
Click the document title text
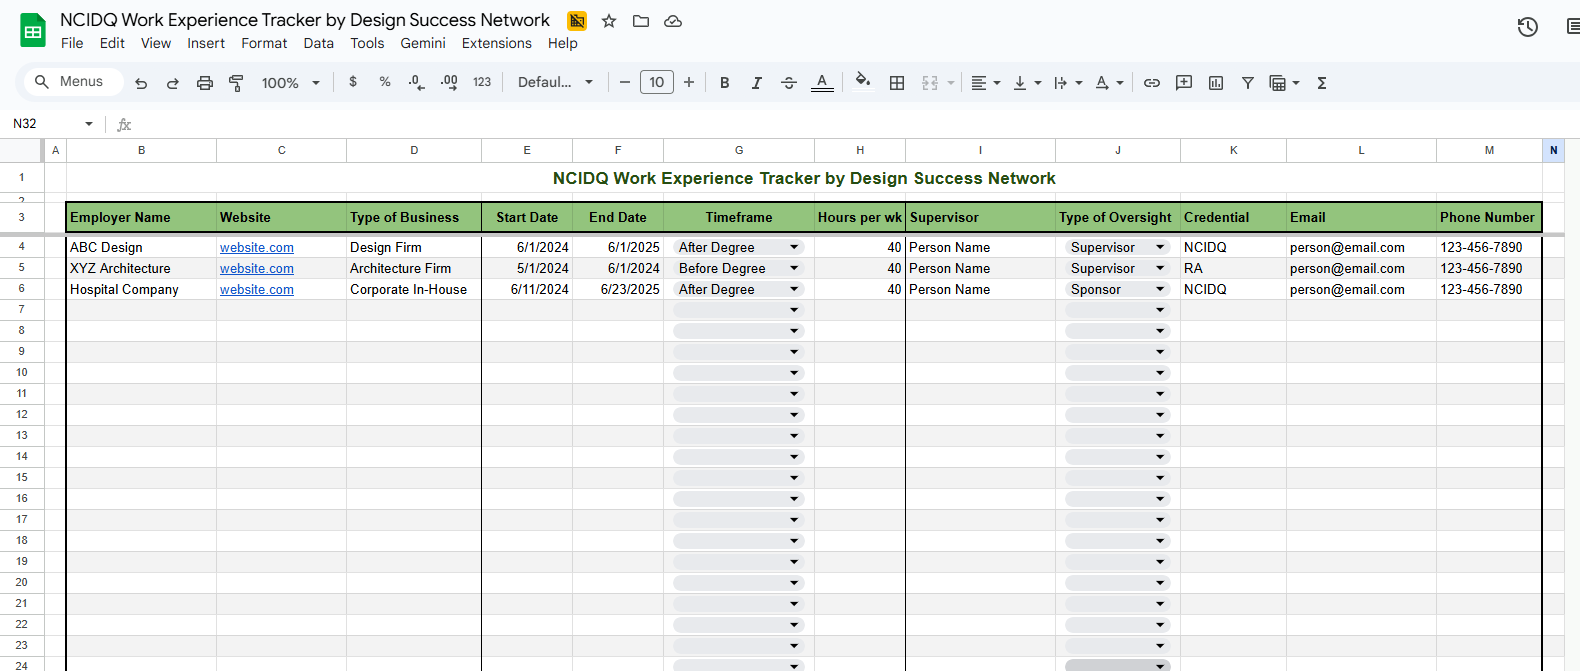tap(305, 20)
